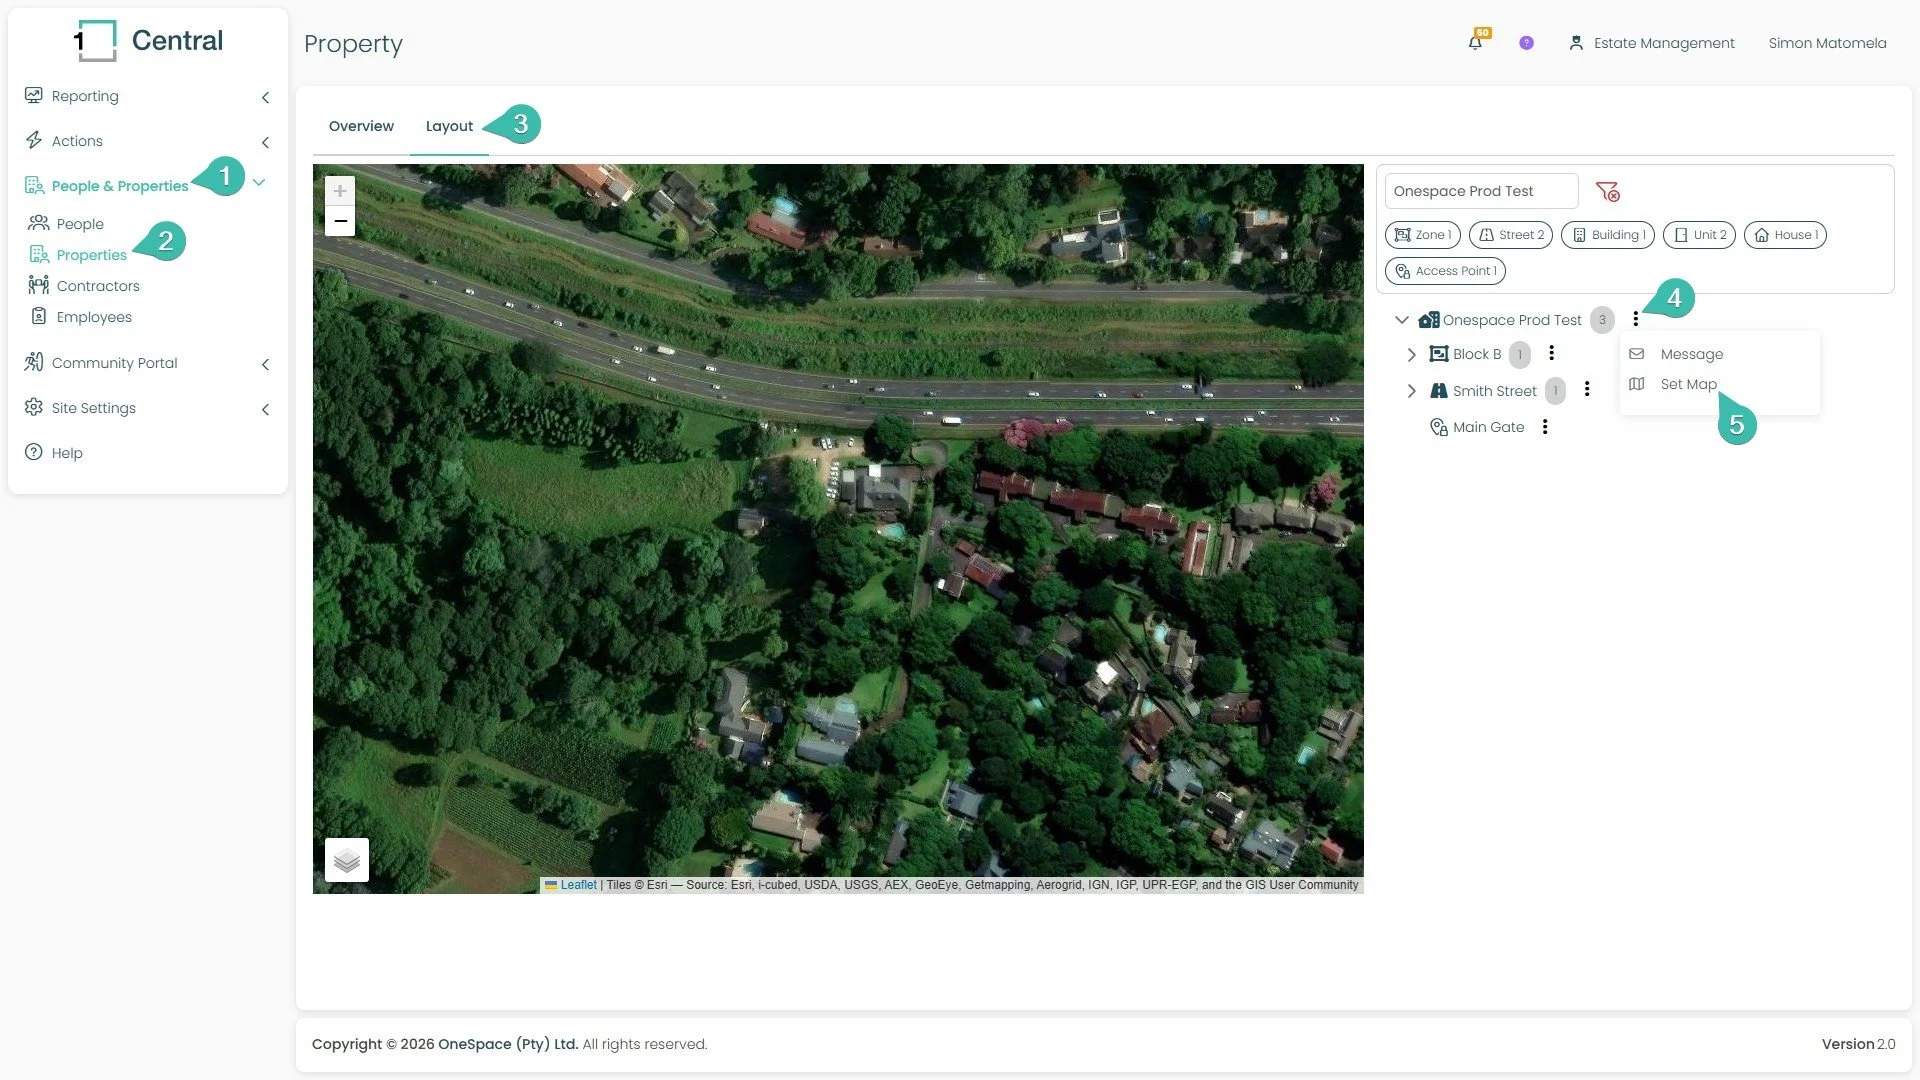Click the purple help circle icon
Viewport: 1920px width, 1080px height.
coord(1526,43)
